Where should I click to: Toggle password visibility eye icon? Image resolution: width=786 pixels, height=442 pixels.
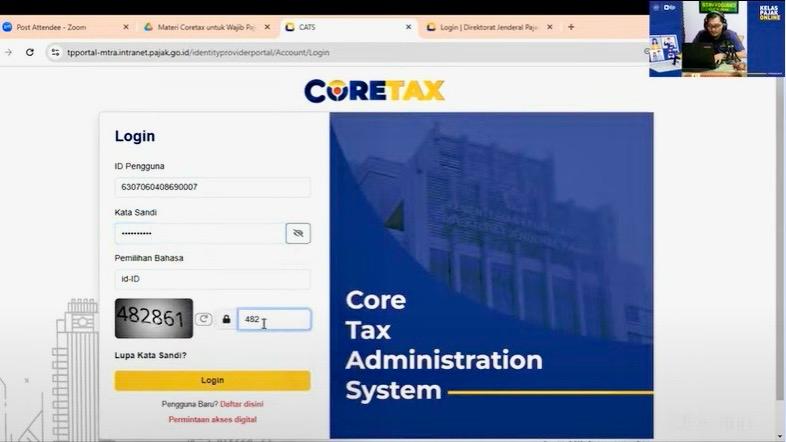(x=297, y=233)
